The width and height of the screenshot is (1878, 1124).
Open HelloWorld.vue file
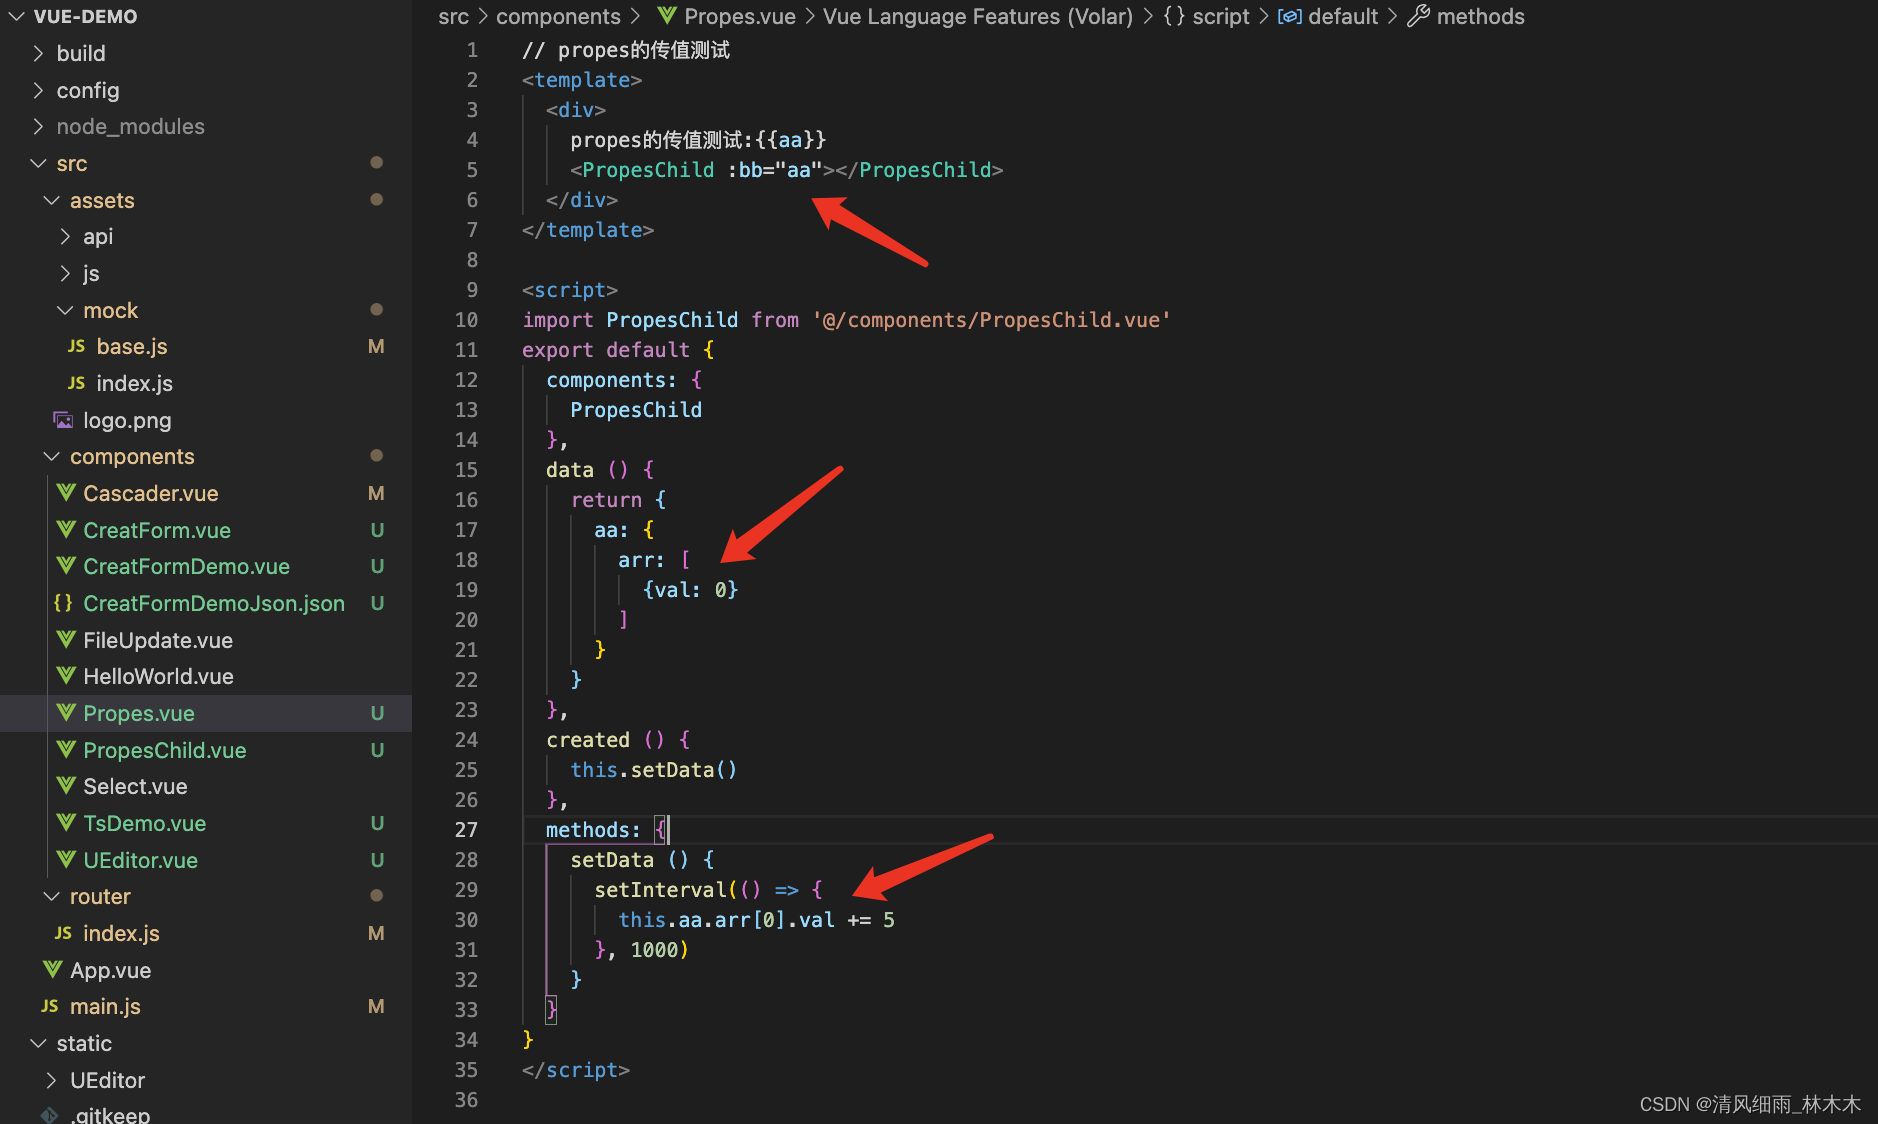[x=158, y=676]
